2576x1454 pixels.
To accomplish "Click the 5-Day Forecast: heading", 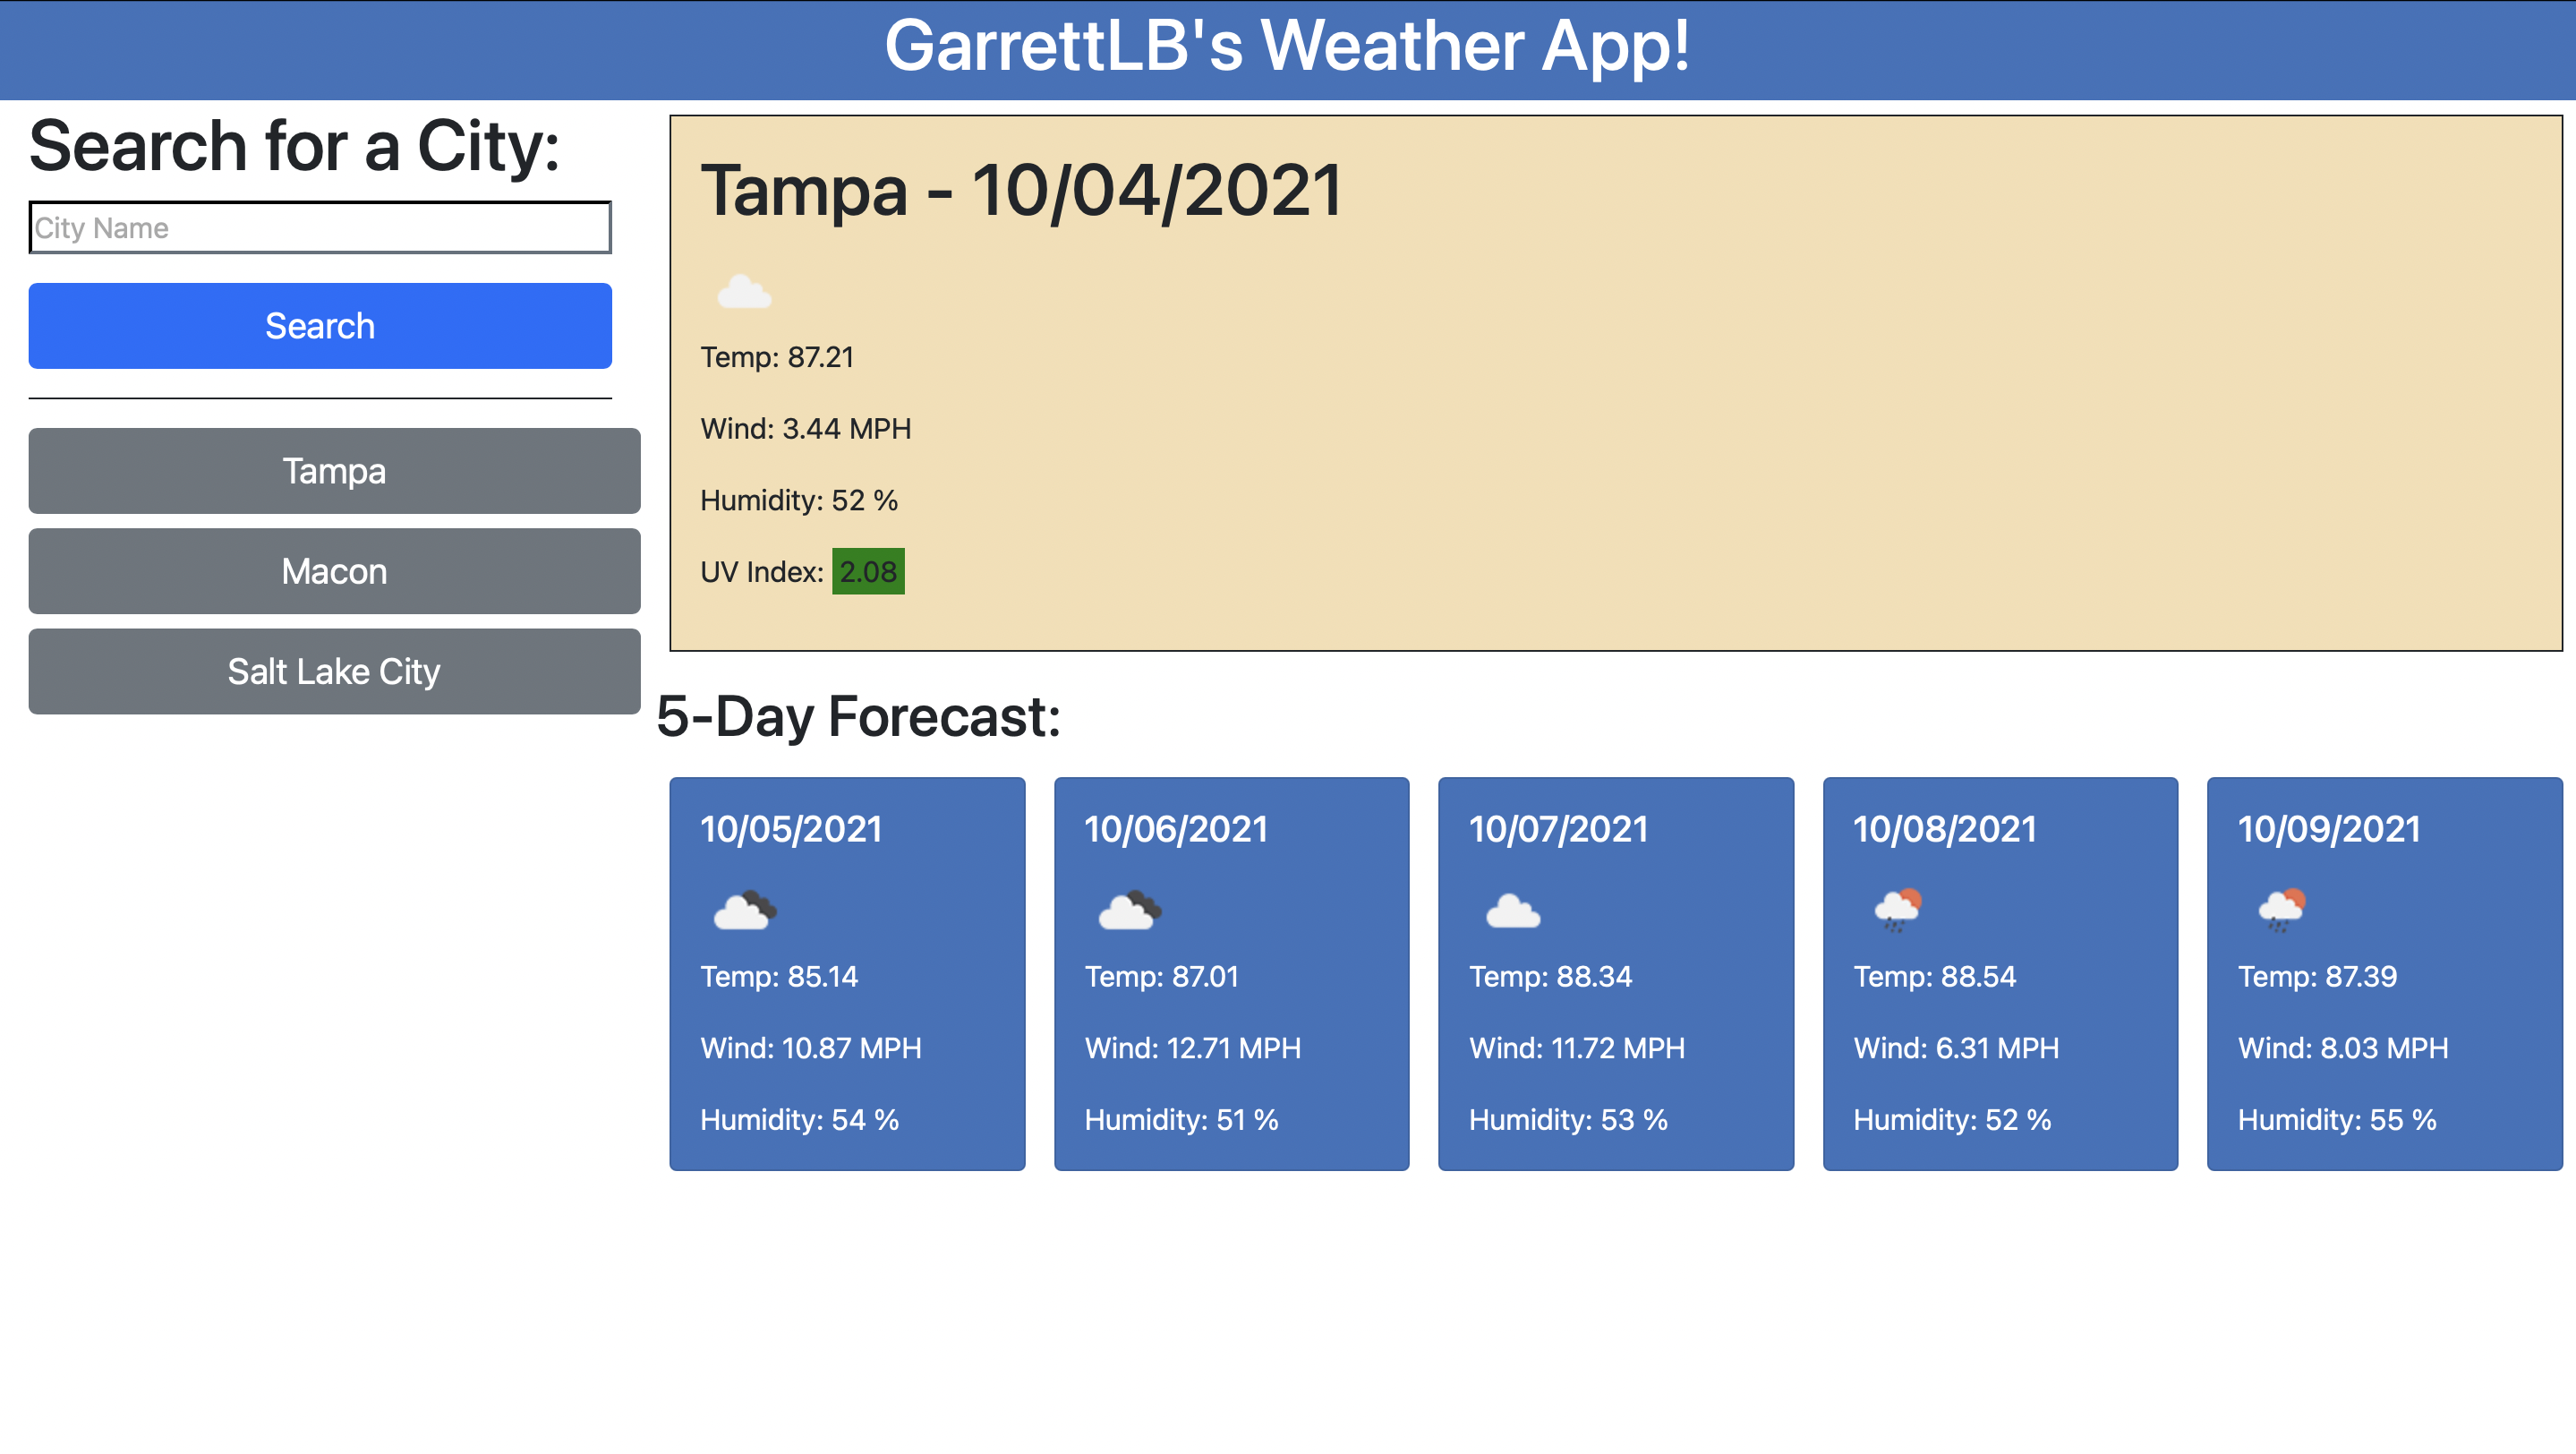I will point(858,717).
